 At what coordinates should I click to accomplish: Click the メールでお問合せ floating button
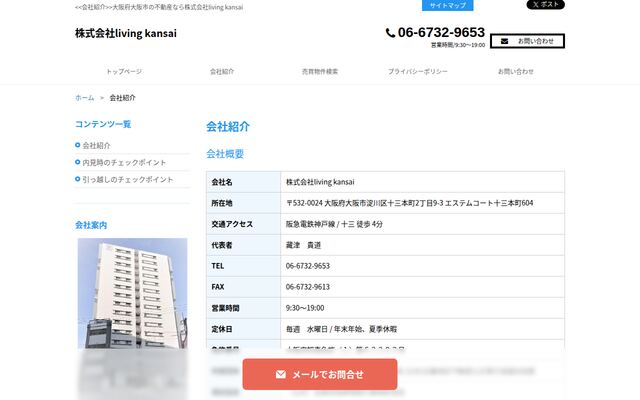pos(320,374)
